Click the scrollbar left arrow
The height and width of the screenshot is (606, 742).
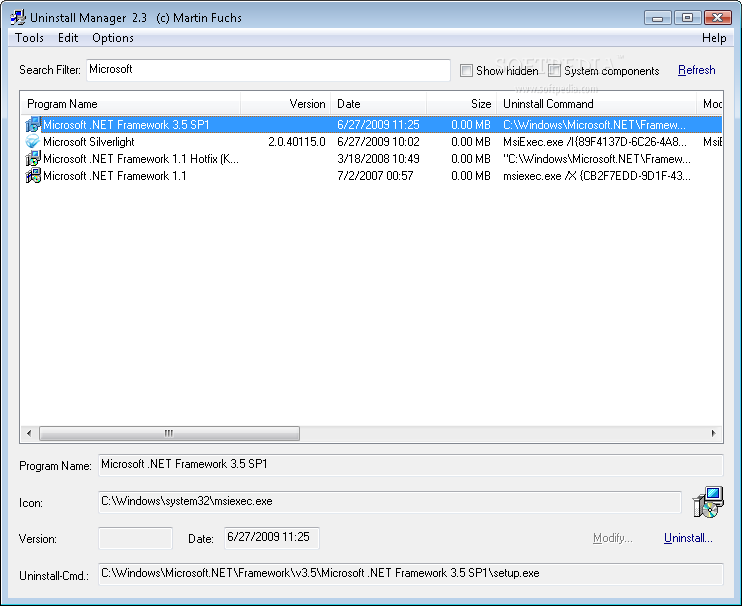tap(29, 433)
